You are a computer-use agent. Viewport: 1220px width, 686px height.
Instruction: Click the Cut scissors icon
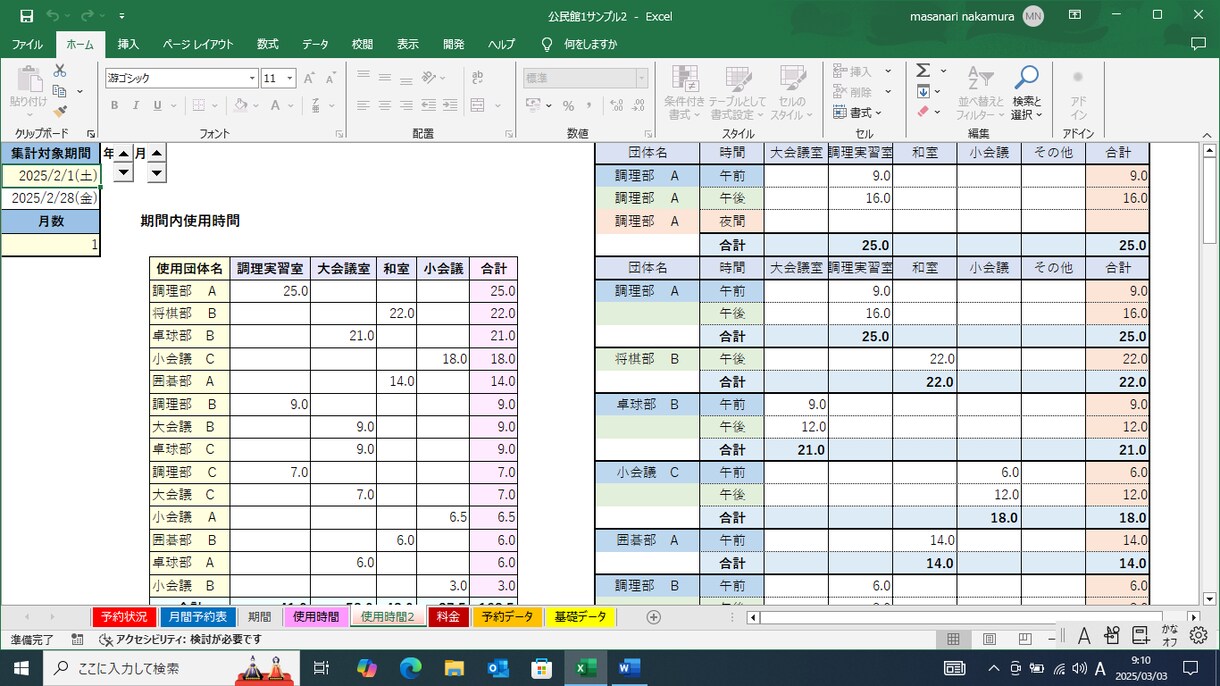point(60,71)
